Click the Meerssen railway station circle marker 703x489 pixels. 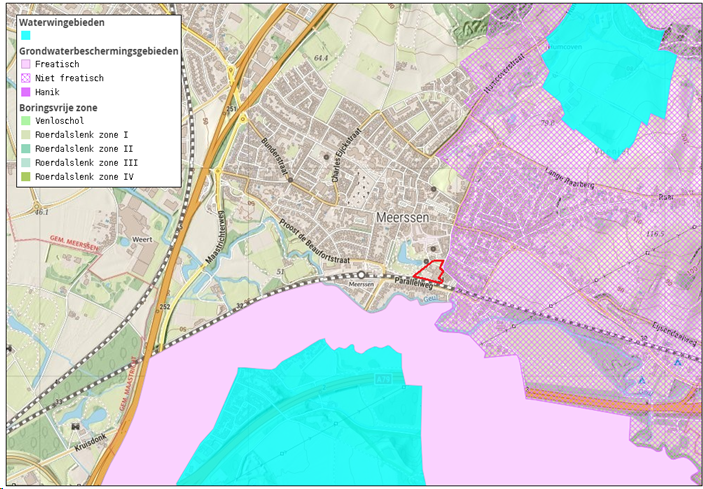coord(361,275)
